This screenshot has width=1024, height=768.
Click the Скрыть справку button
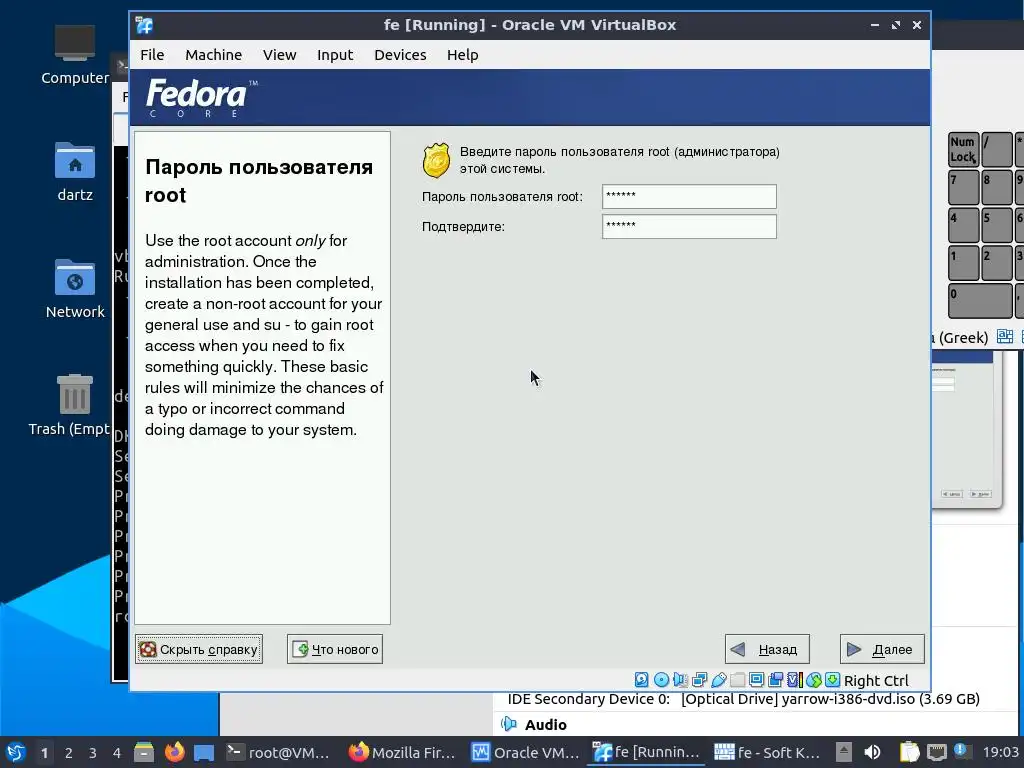pos(199,649)
